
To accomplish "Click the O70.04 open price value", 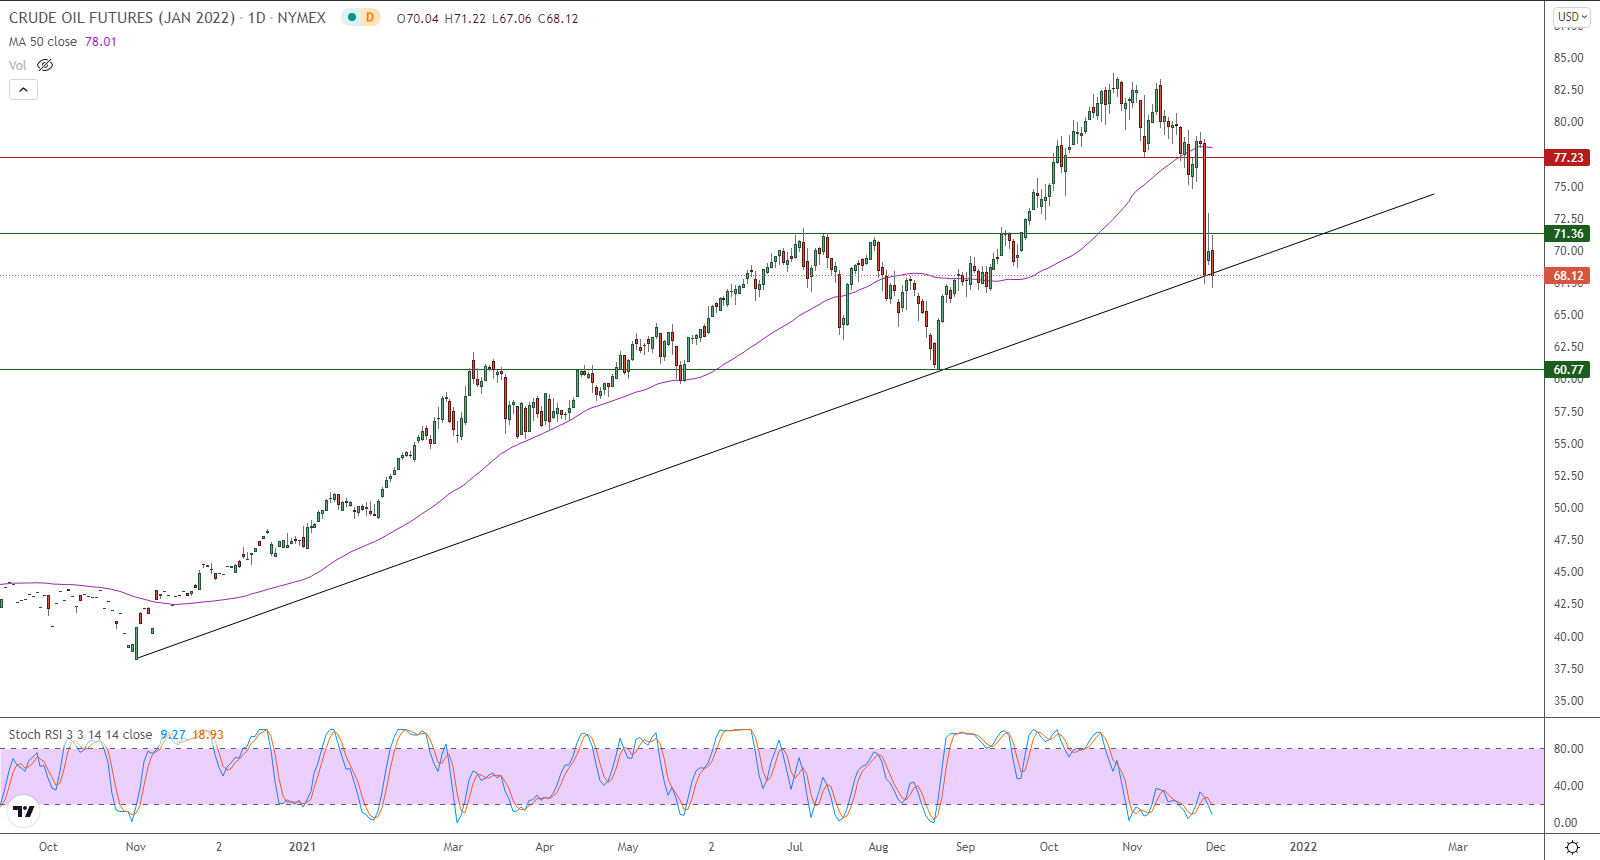I will coord(418,19).
